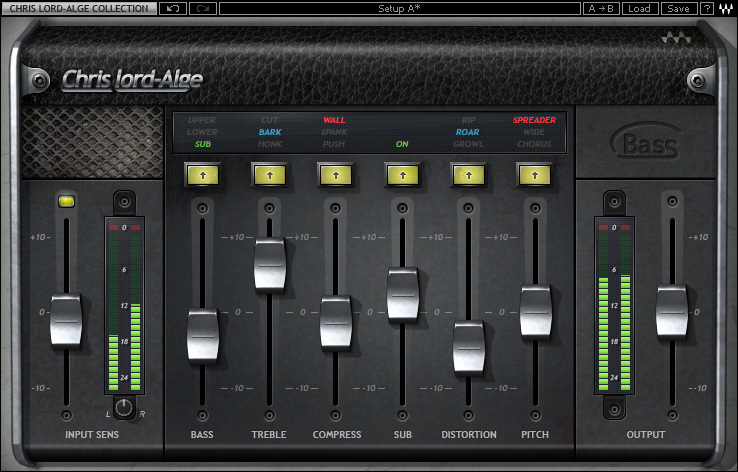This screenshot has width=738, height=472.
Task: Click the OUTPUT label
Action: tap(646, 434)
